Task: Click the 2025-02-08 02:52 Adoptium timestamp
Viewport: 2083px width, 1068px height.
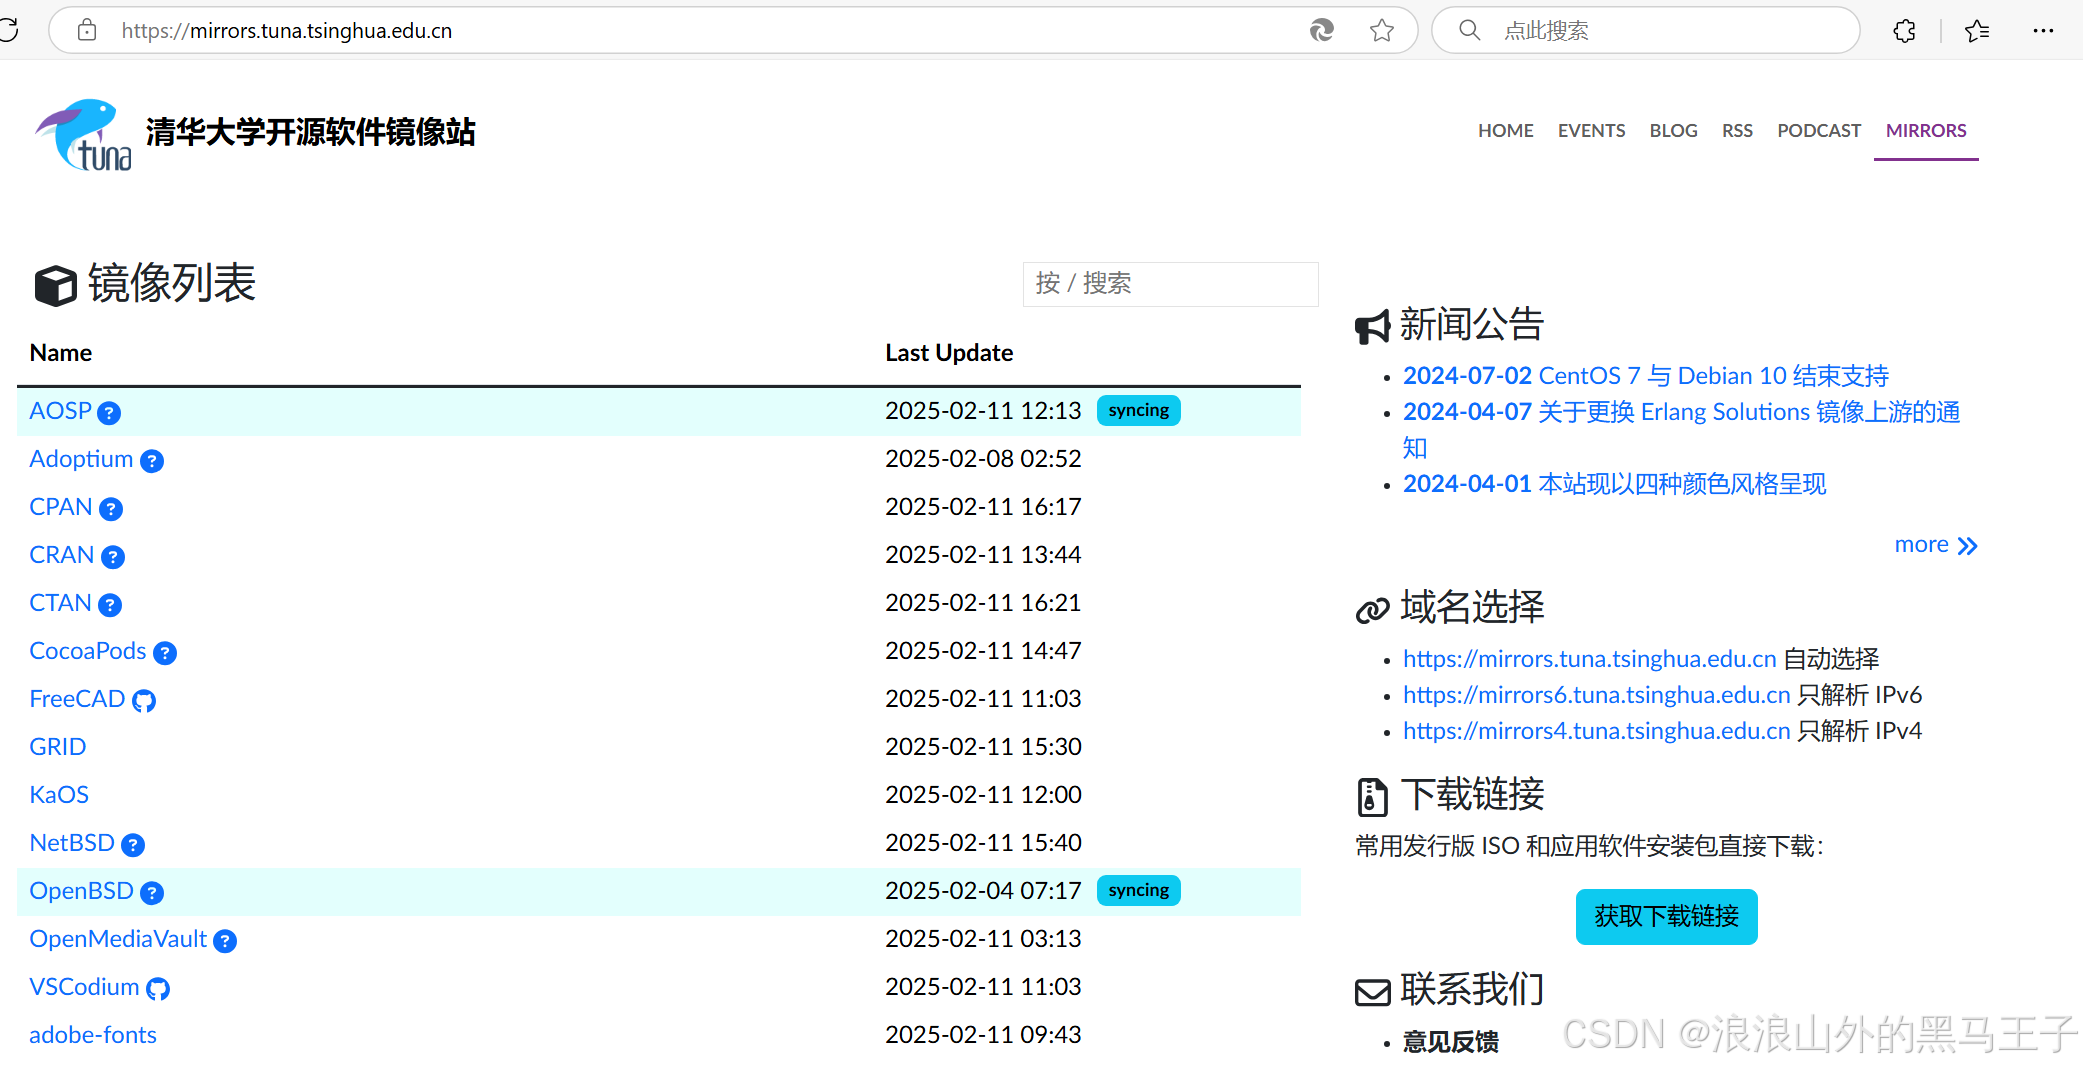Action: tap(983, 459)
